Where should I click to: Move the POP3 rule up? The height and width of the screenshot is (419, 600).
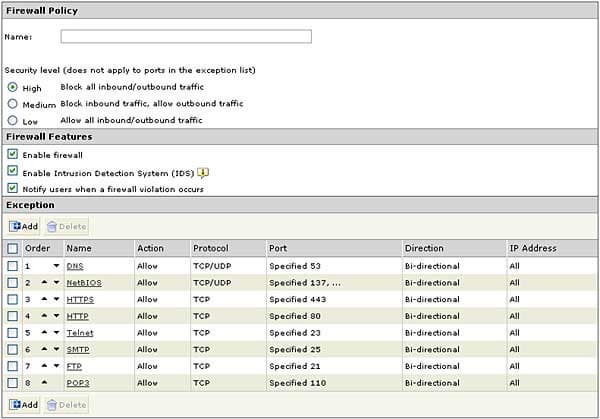point(44,382)
